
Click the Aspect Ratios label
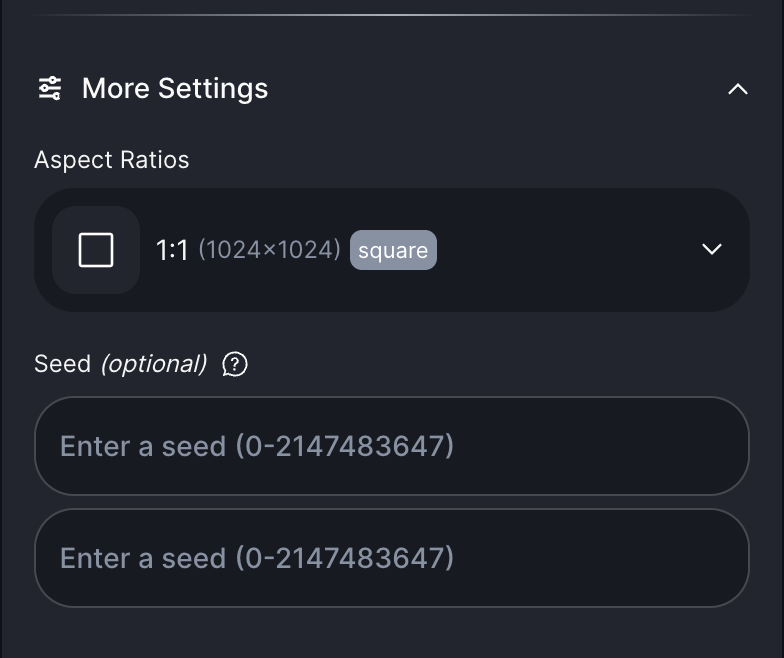tap(111, 160)
